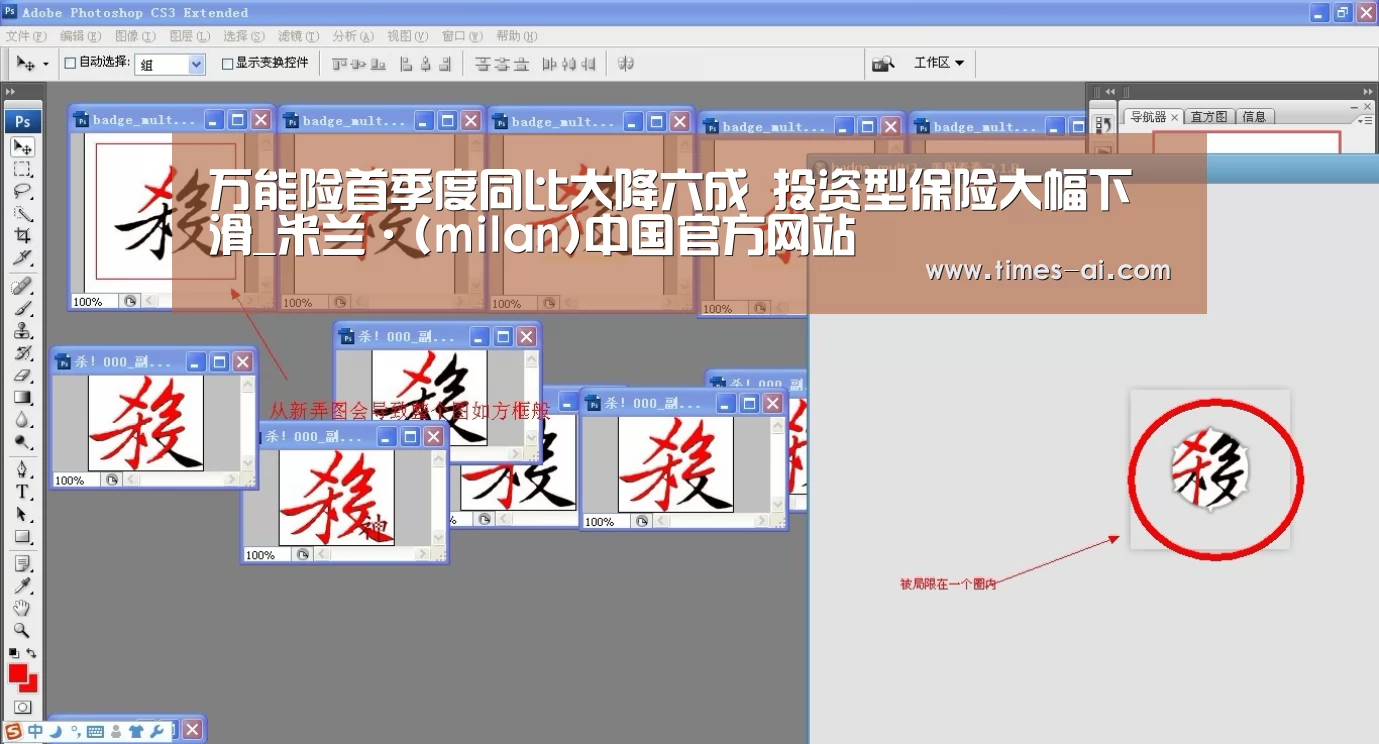
Task: Open the 工作区 workspace dropdown
Action: tap(939, 63)
